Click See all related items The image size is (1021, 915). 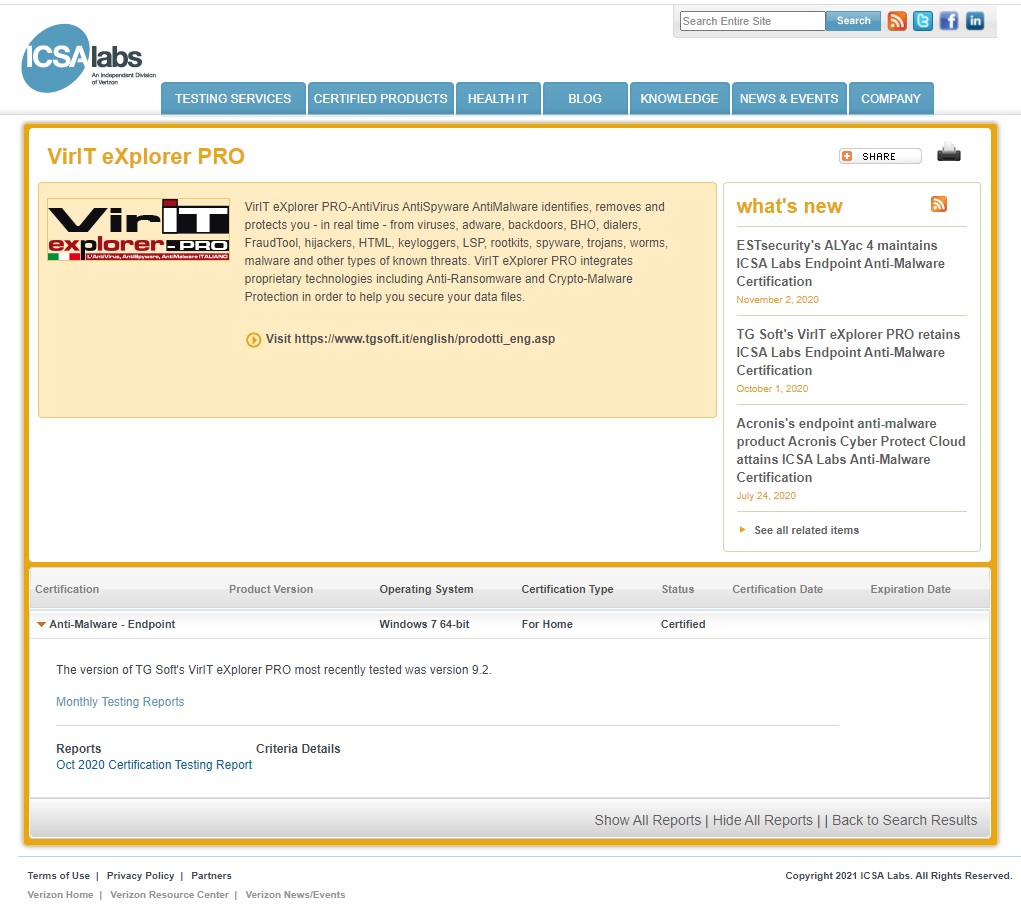(806, 530)
